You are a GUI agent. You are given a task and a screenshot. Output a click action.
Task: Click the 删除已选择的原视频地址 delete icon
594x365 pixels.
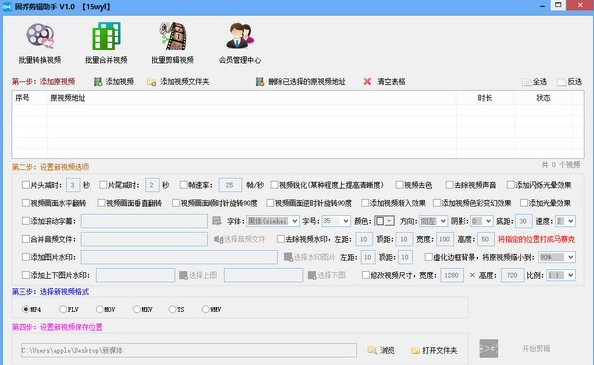pos(260,82)
